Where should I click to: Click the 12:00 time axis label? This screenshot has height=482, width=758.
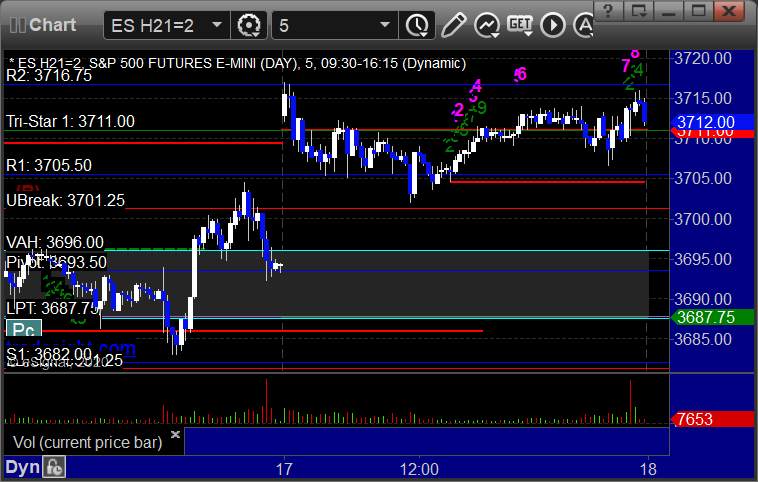[419, 469]
